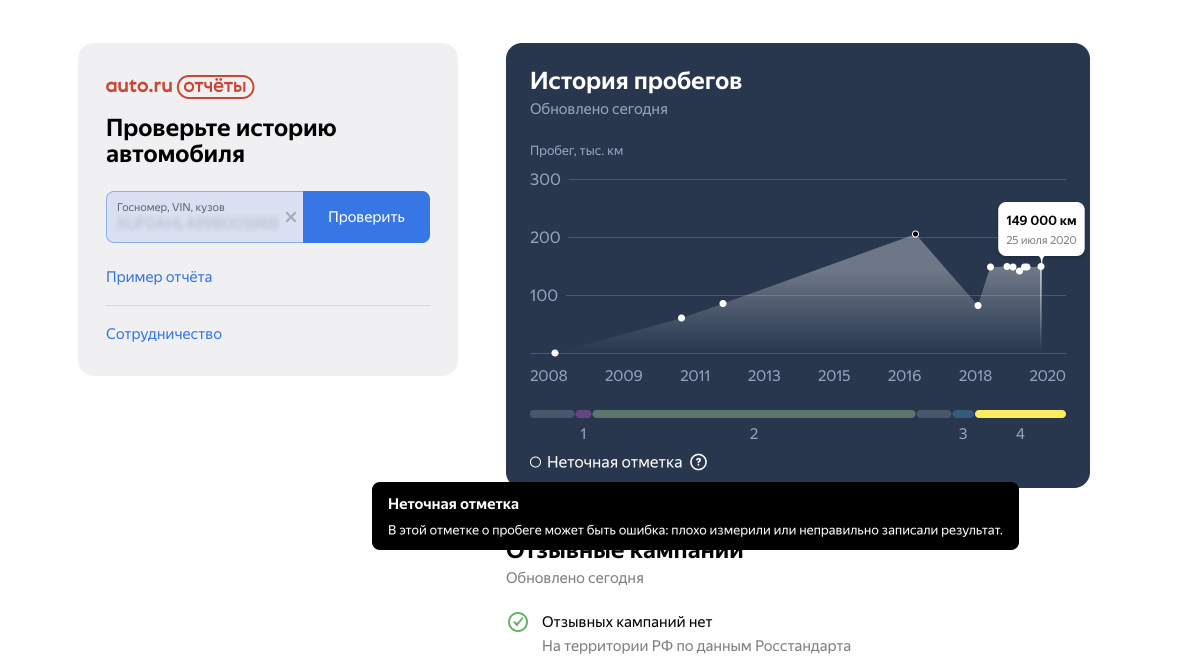
Task: Click the Отчёты badge next to logo
Action: (x=216, y=86)
